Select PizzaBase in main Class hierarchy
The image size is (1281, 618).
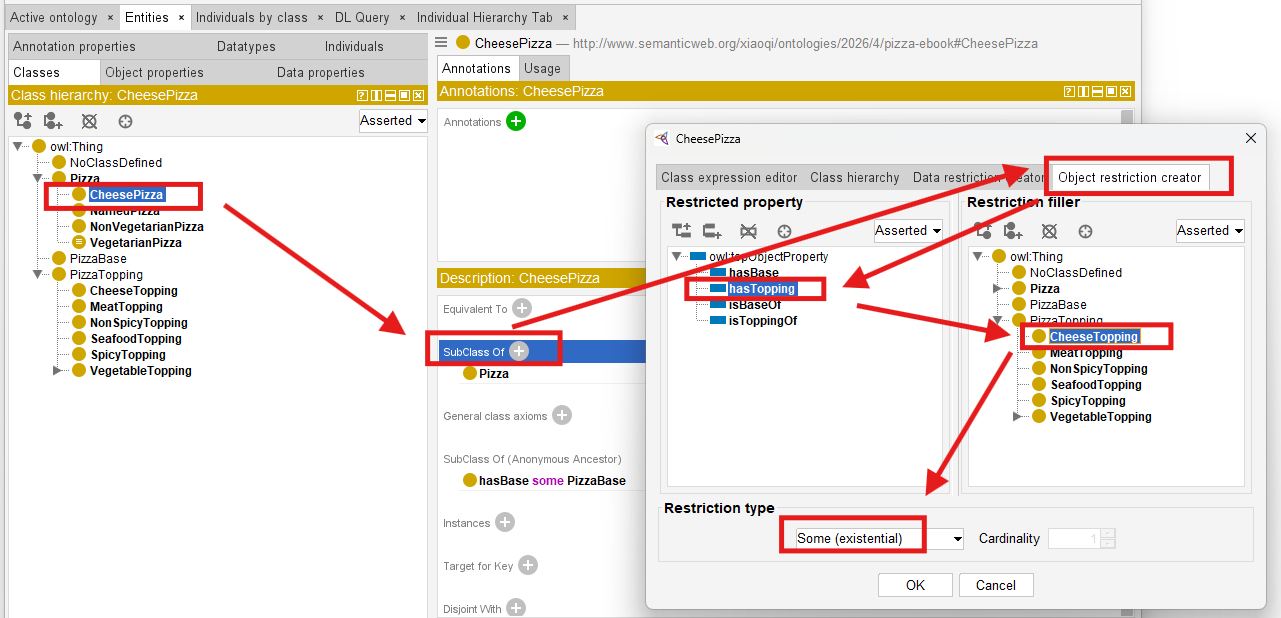[x=98, y=258]
